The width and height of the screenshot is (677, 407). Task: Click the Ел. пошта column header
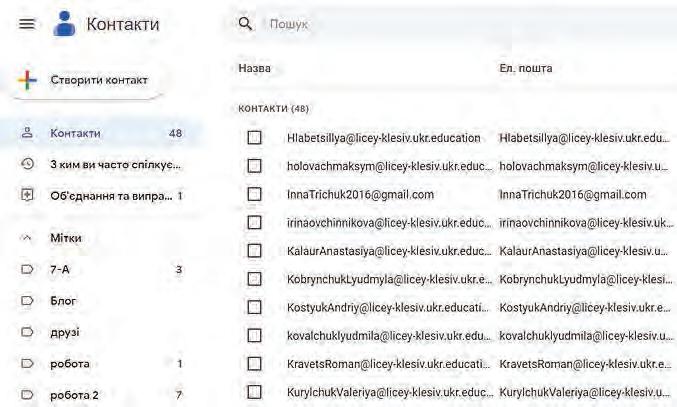pos(526,68)
